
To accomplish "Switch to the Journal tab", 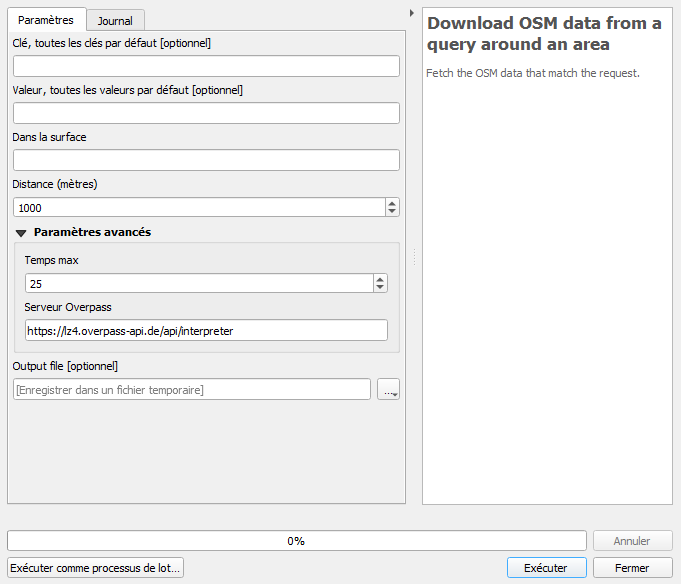I will click(x=115, y=21).
